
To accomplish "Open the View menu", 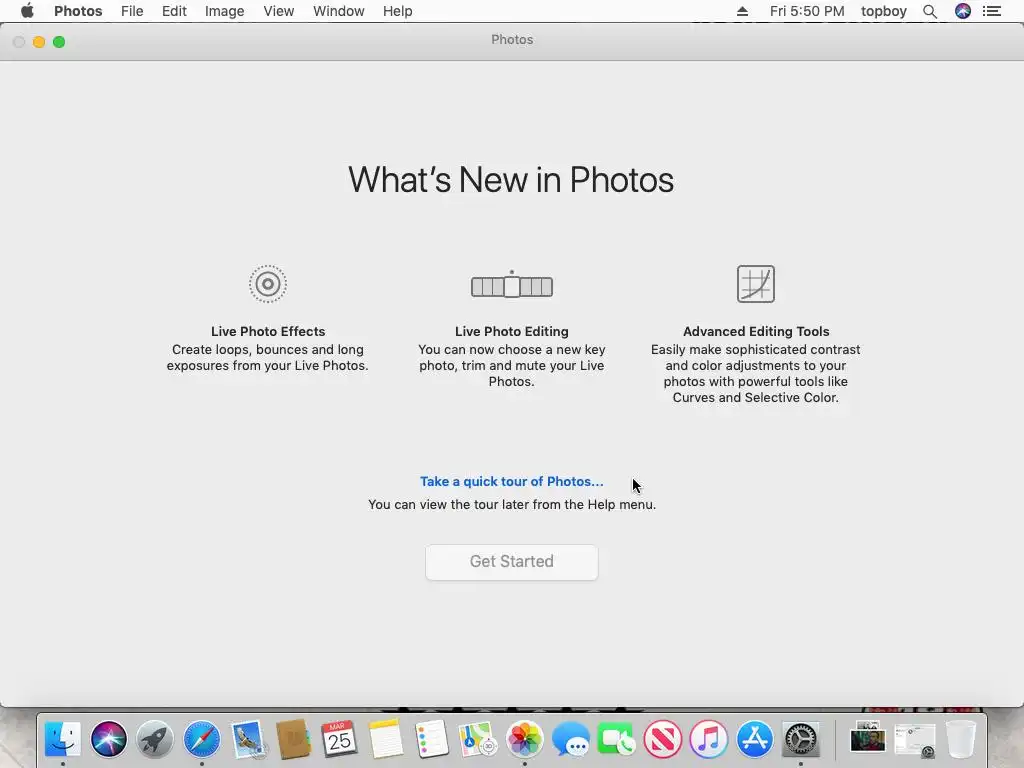I will (279, 11).
